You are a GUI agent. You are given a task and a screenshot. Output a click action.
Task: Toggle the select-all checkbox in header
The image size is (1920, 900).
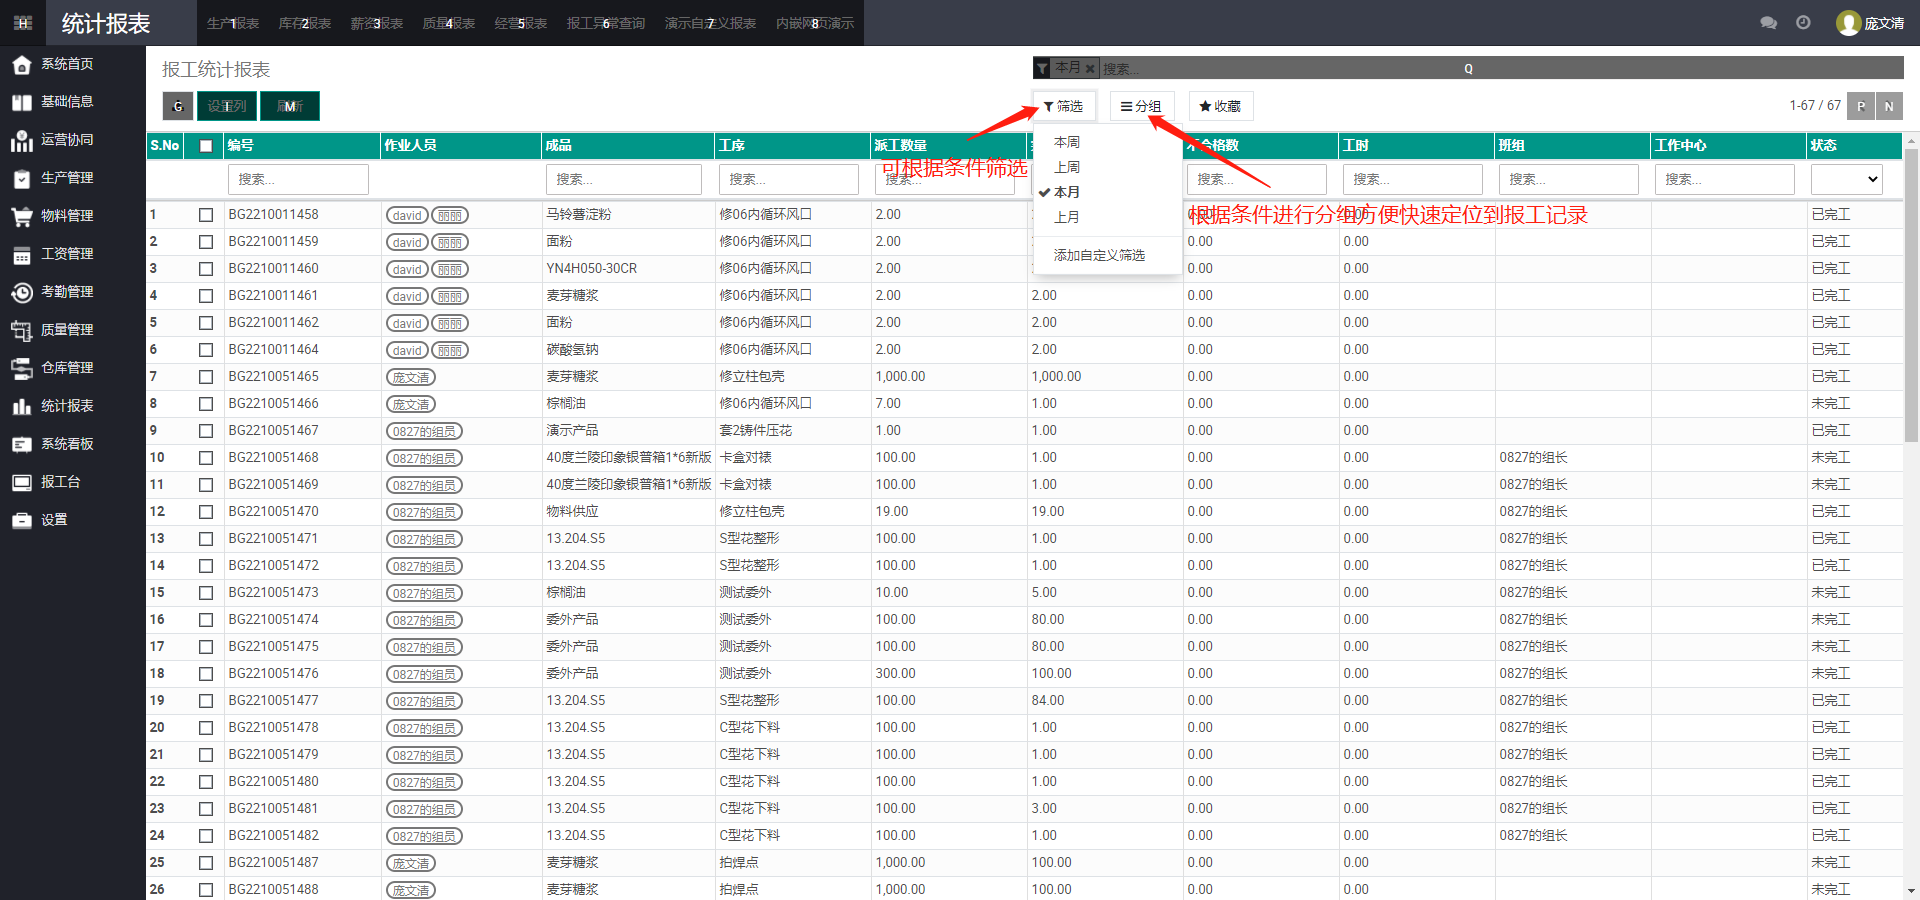pos(206,146)
